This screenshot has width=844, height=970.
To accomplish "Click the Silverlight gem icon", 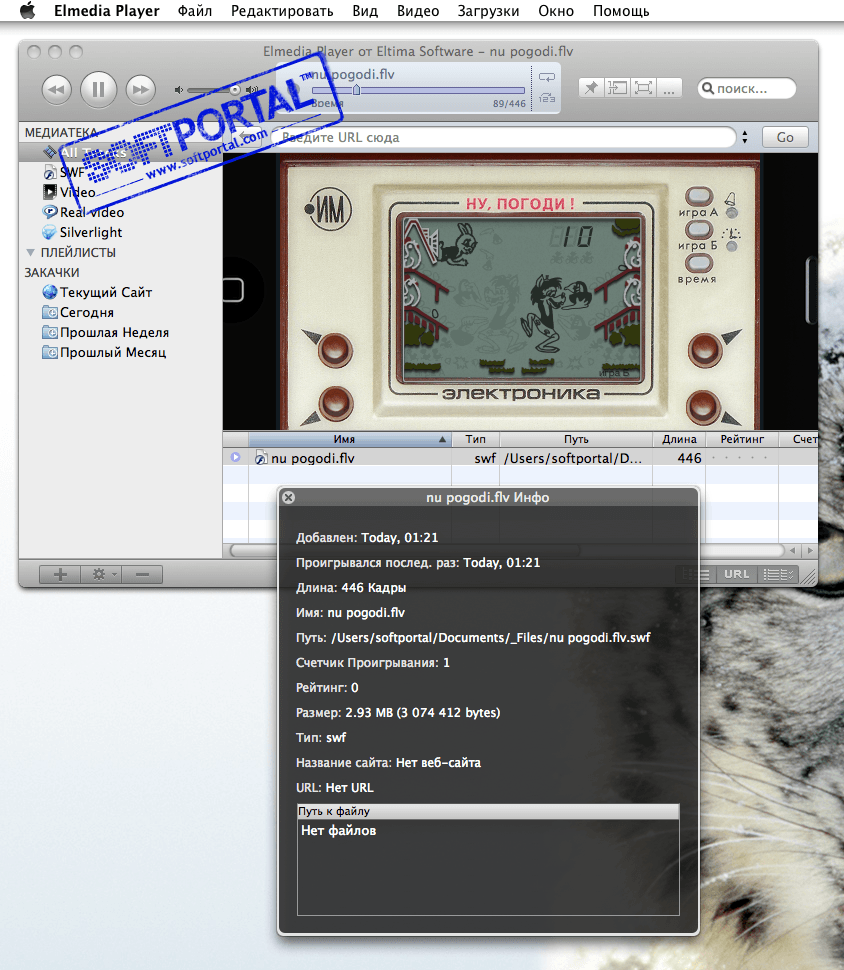I will point(50,233).
